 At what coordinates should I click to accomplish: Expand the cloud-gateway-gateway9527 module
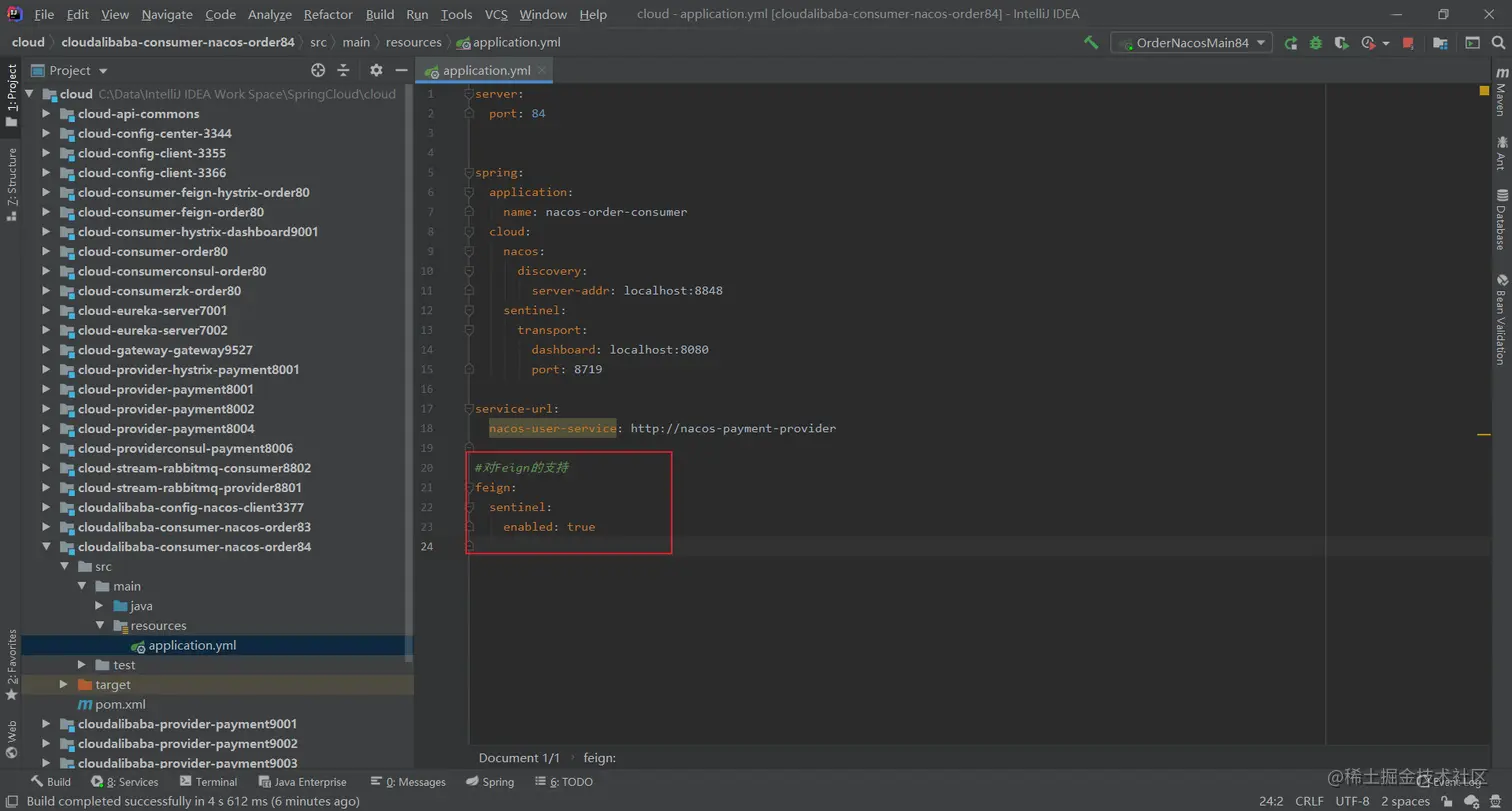tap(46, 350)
